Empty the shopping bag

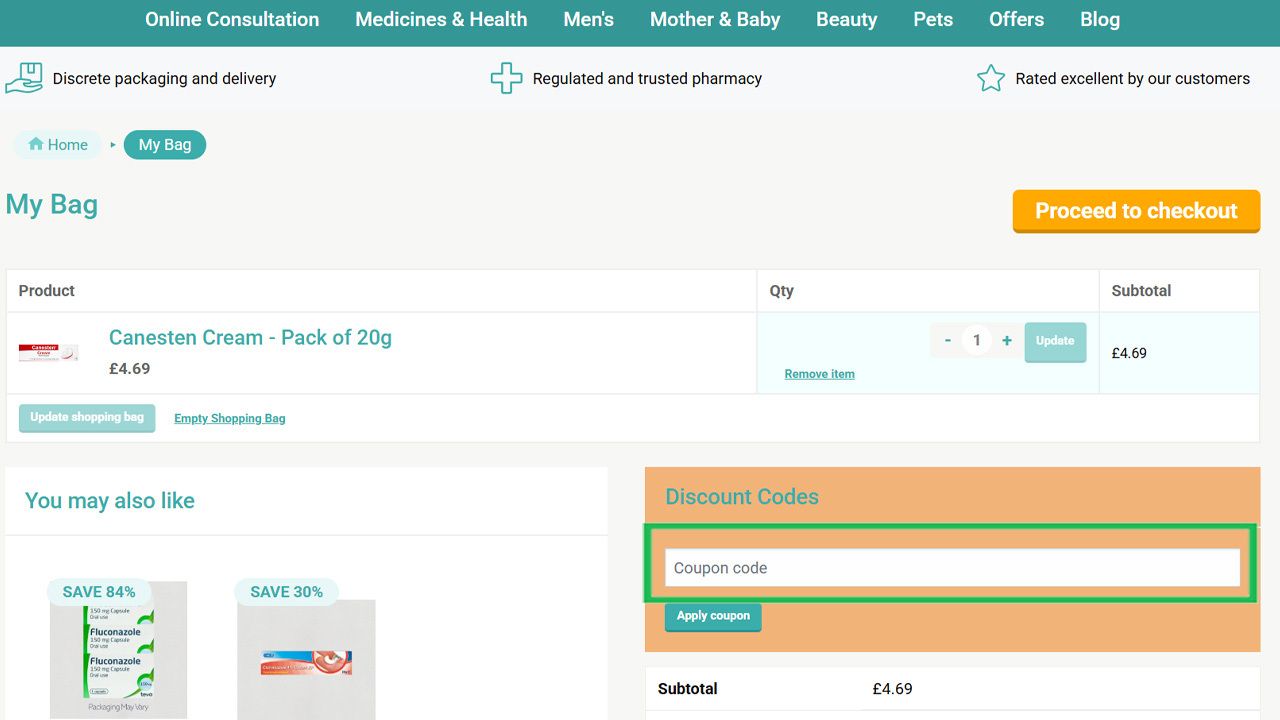pyautogui.click(x=229, y=417)
